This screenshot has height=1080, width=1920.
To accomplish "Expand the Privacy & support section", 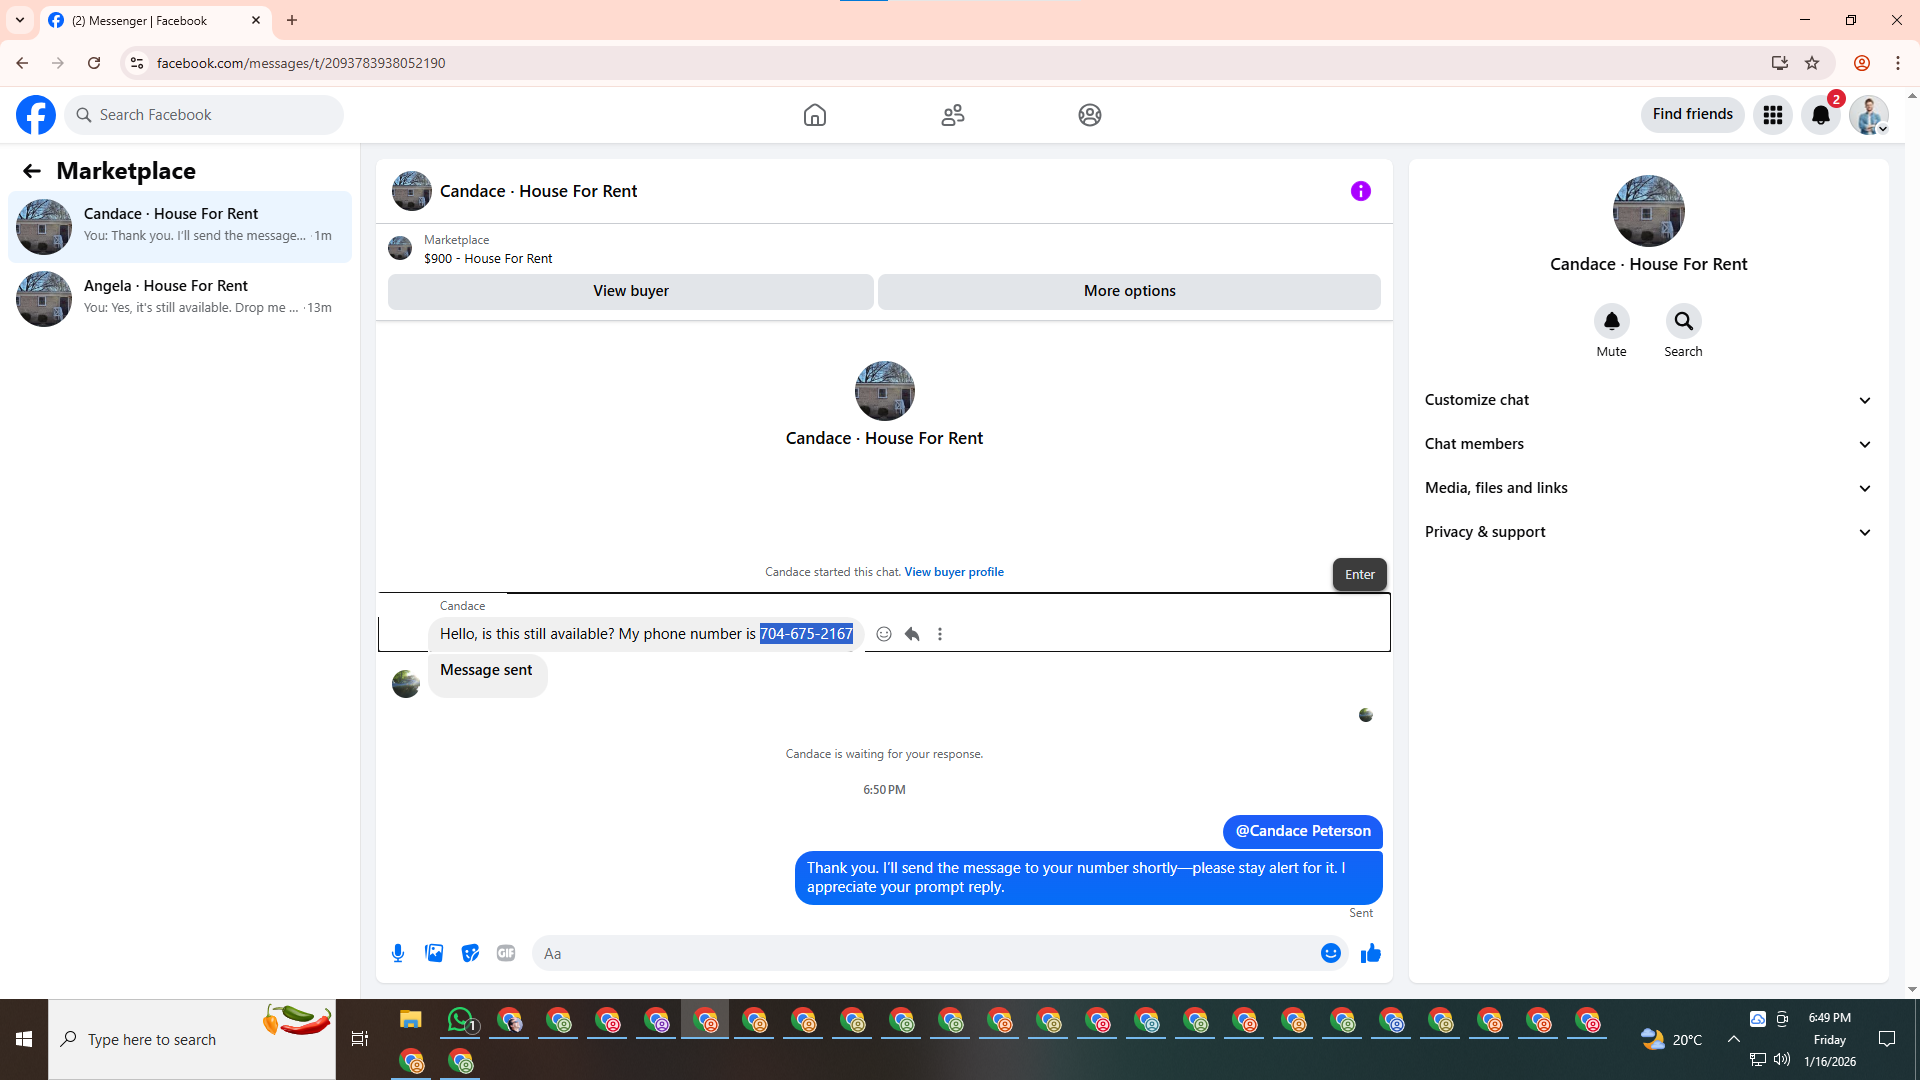I will click(x=1648, y=532).
